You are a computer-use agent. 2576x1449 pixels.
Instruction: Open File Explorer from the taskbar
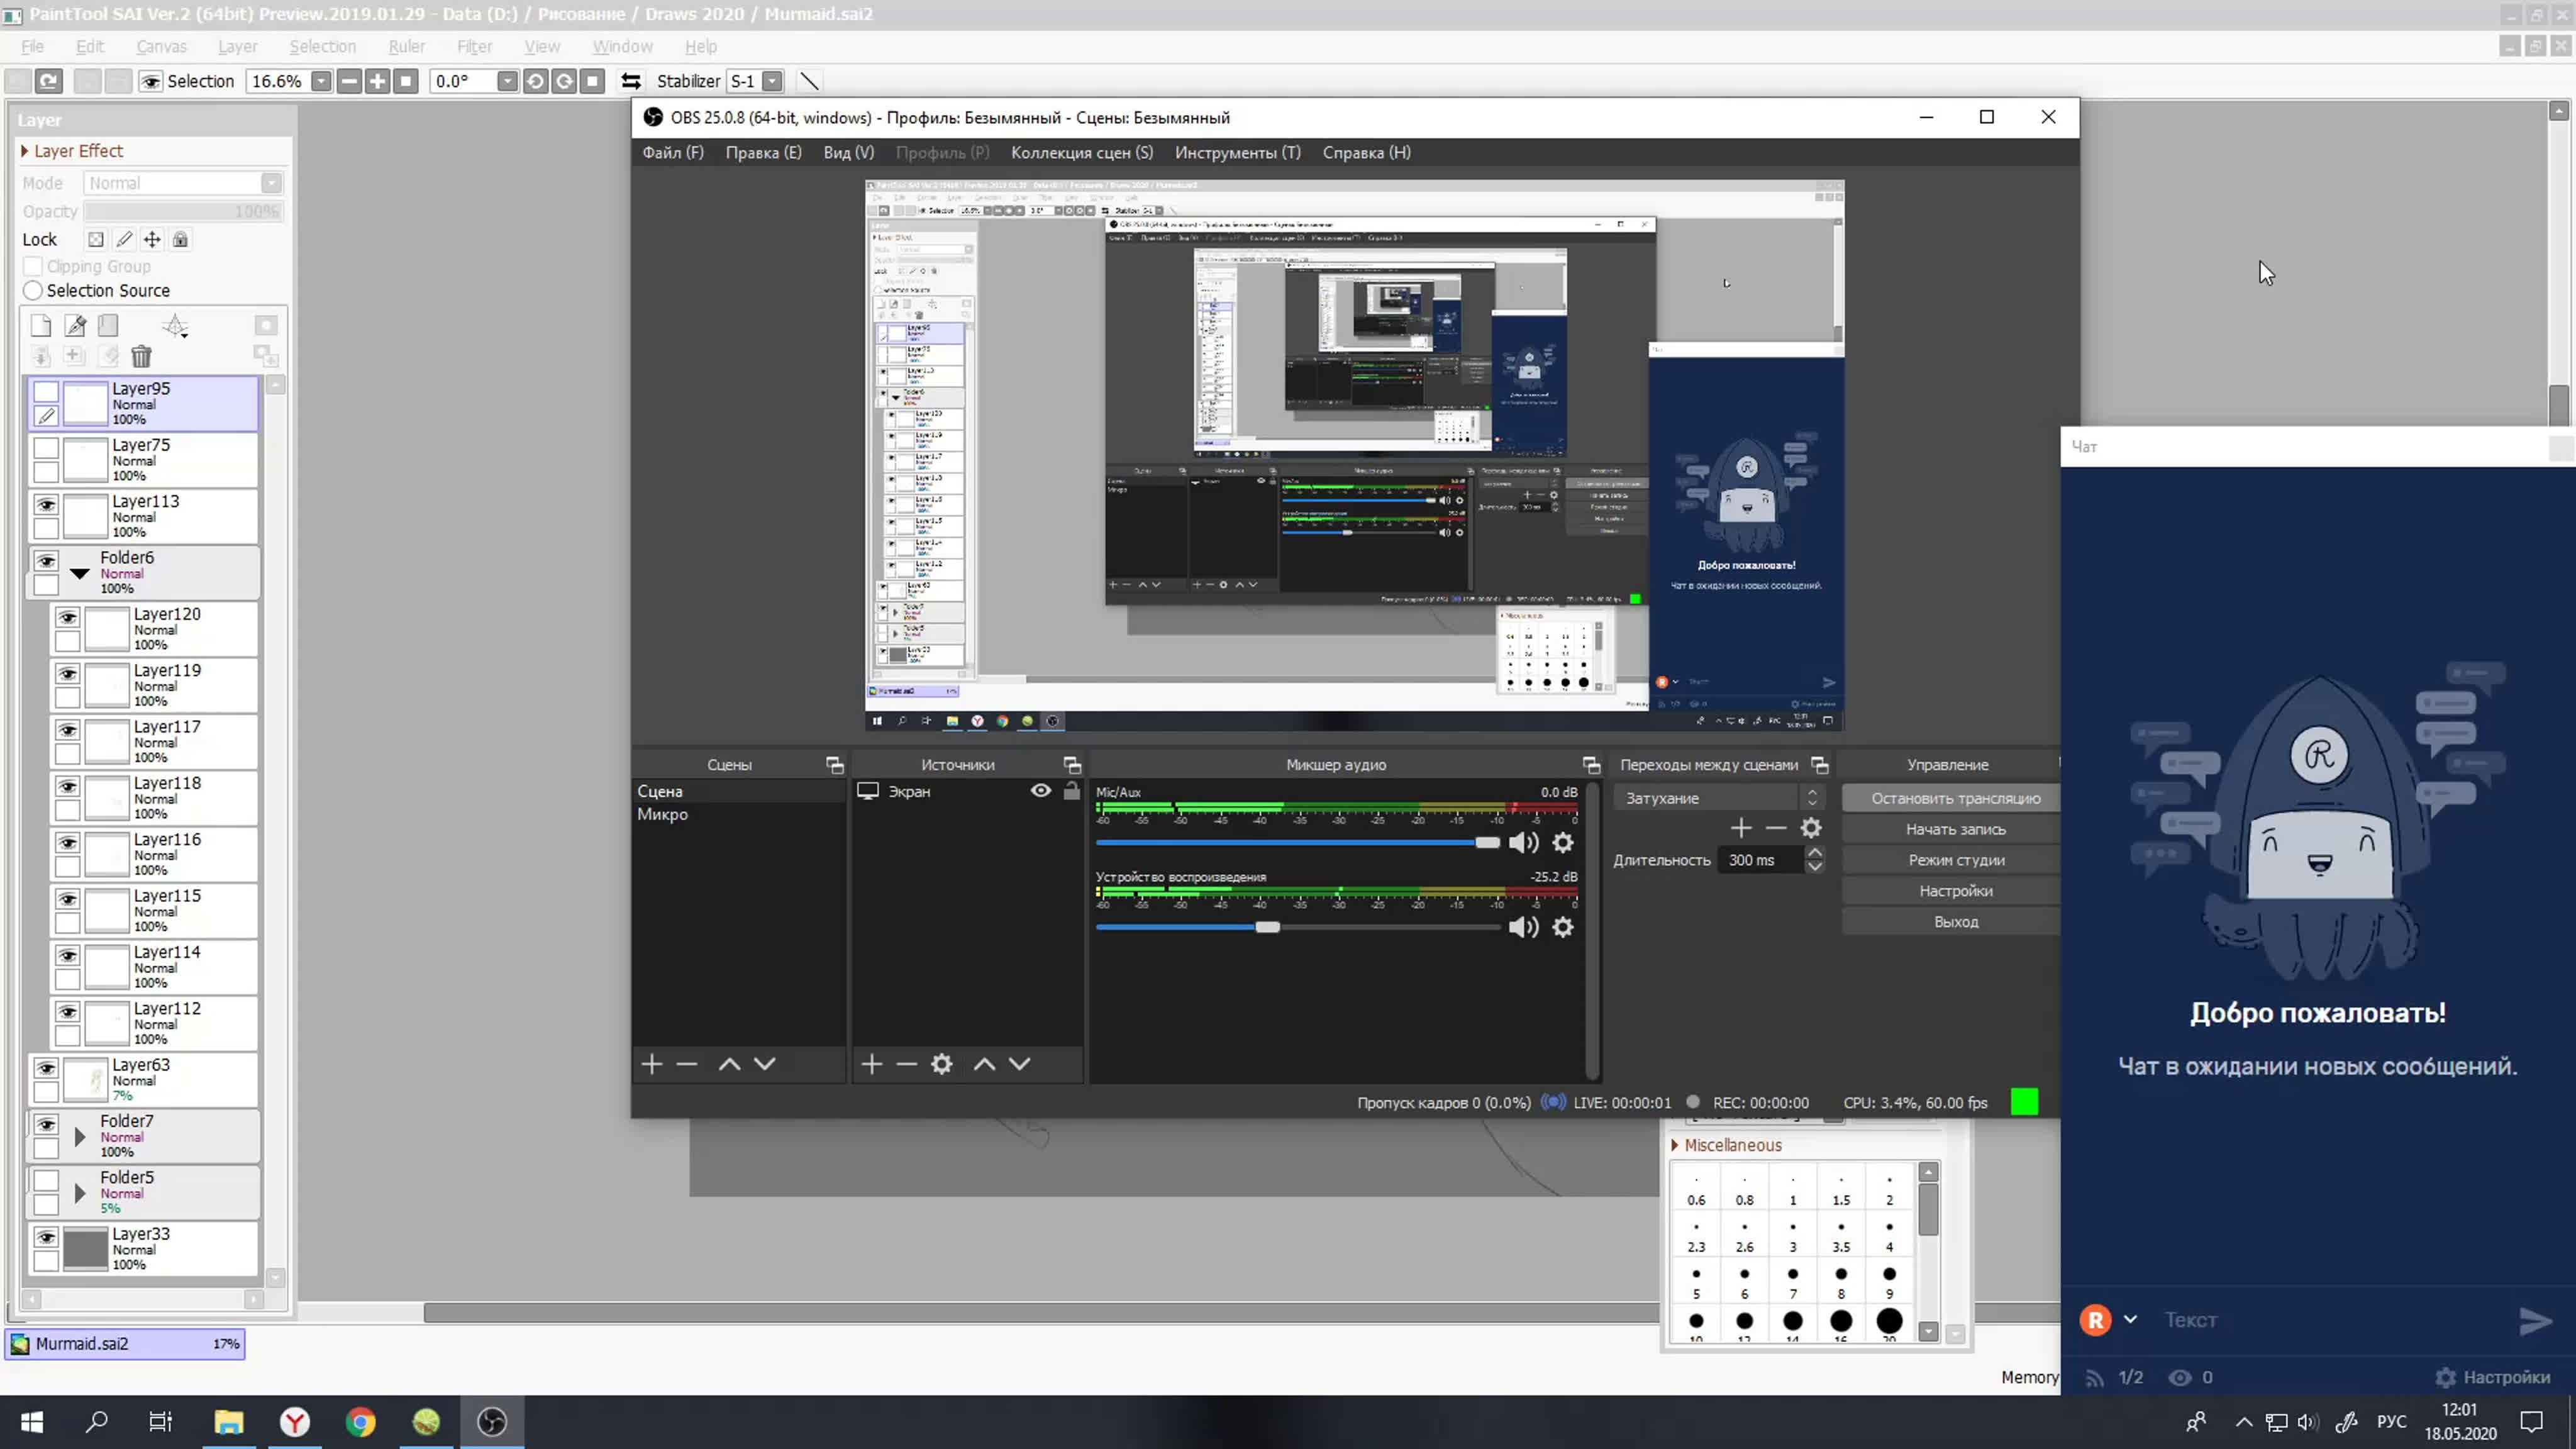(229, 1422)
